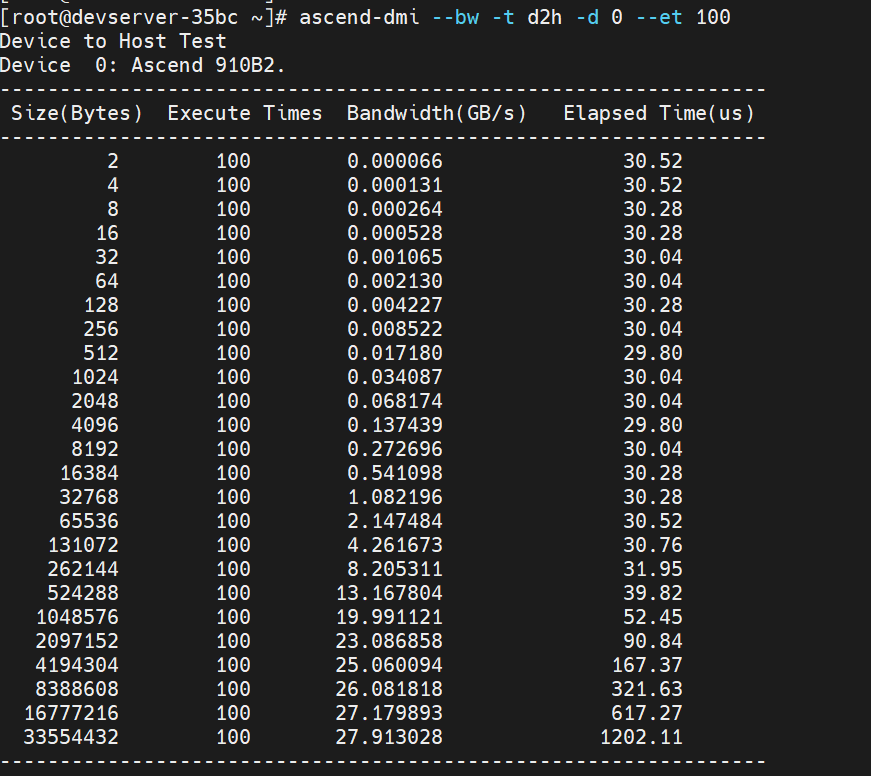Screen dimensions: 871x776
Task: Click size value 4194304
Action: (x=77, y=665)
